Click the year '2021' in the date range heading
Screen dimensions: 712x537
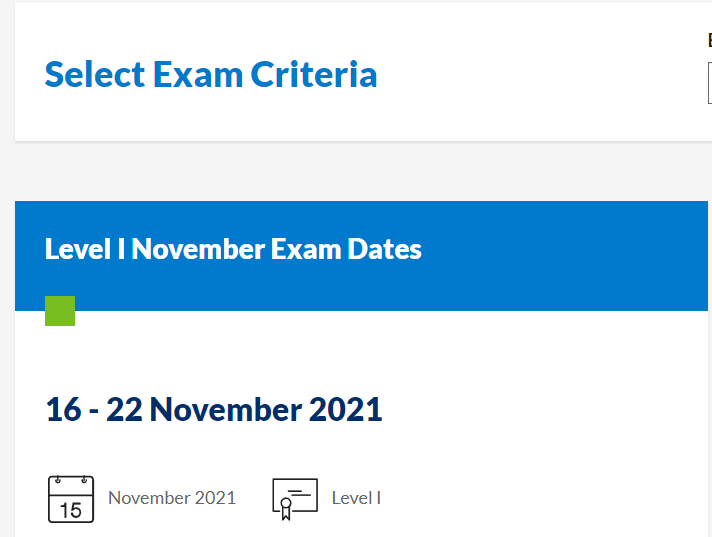(345, 410)
